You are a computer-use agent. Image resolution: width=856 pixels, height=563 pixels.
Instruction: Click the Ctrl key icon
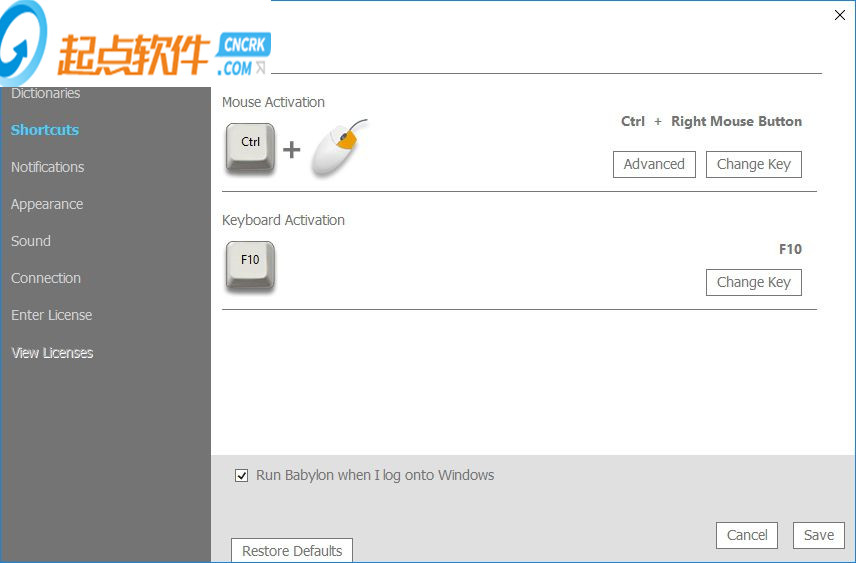250,149
